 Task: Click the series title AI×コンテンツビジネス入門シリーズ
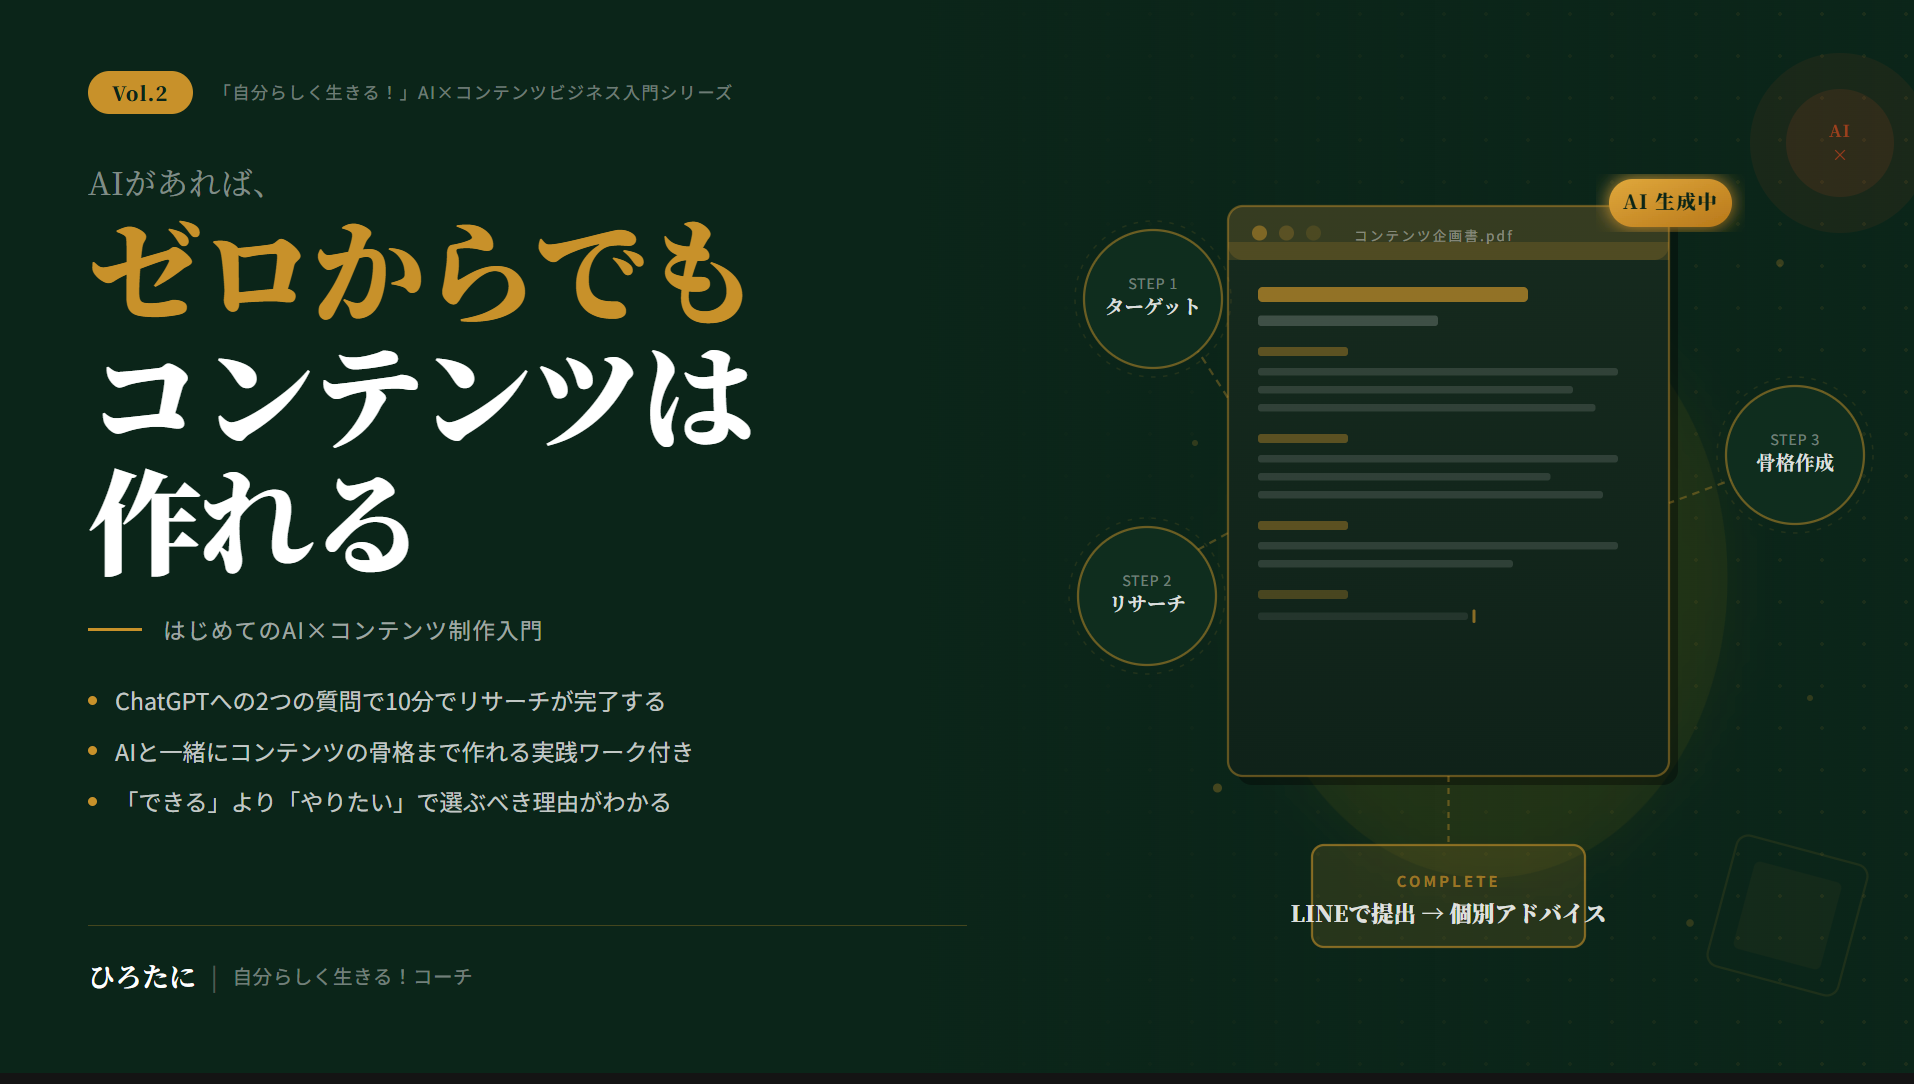point(474,93)
